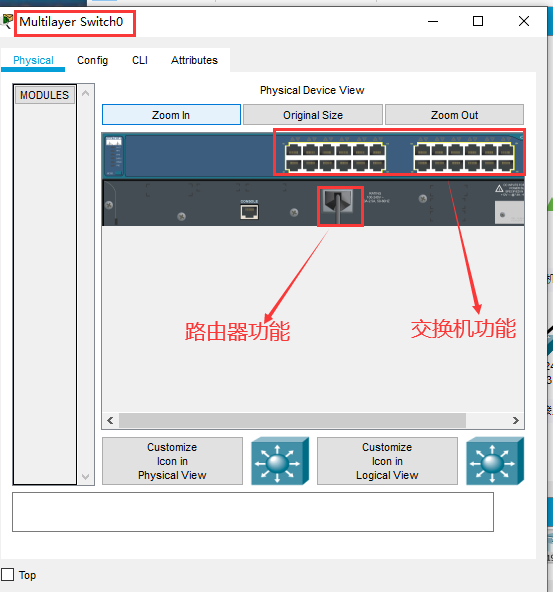553x592 pixels.
Task: Toggle the Top checkbox
Action: coord(8,575)
